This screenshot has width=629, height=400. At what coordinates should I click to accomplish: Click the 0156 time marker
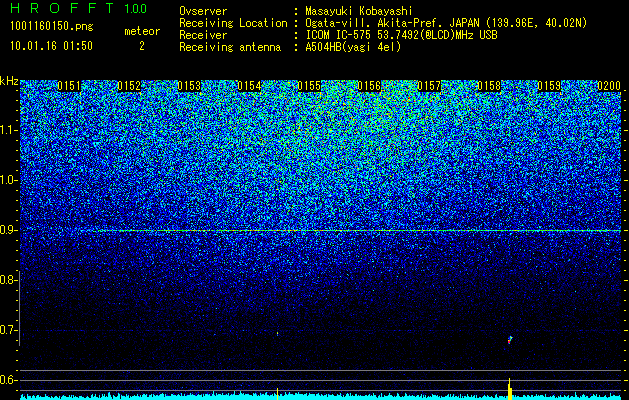coord(369,86)
